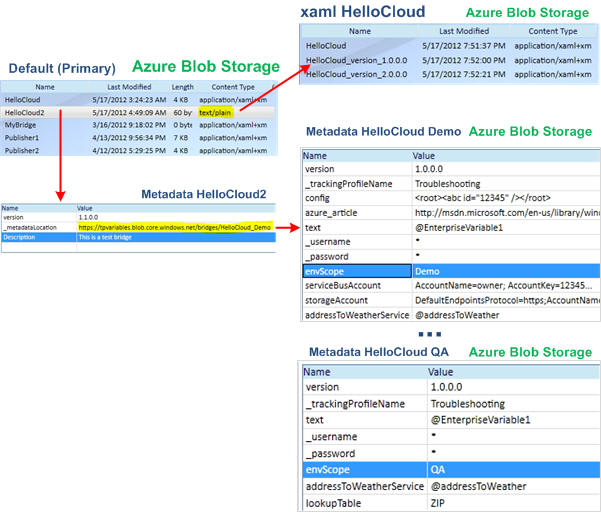Select the config row in Demo metadata
This screenshot has height=512, width=601.
[x=451, y=198]
